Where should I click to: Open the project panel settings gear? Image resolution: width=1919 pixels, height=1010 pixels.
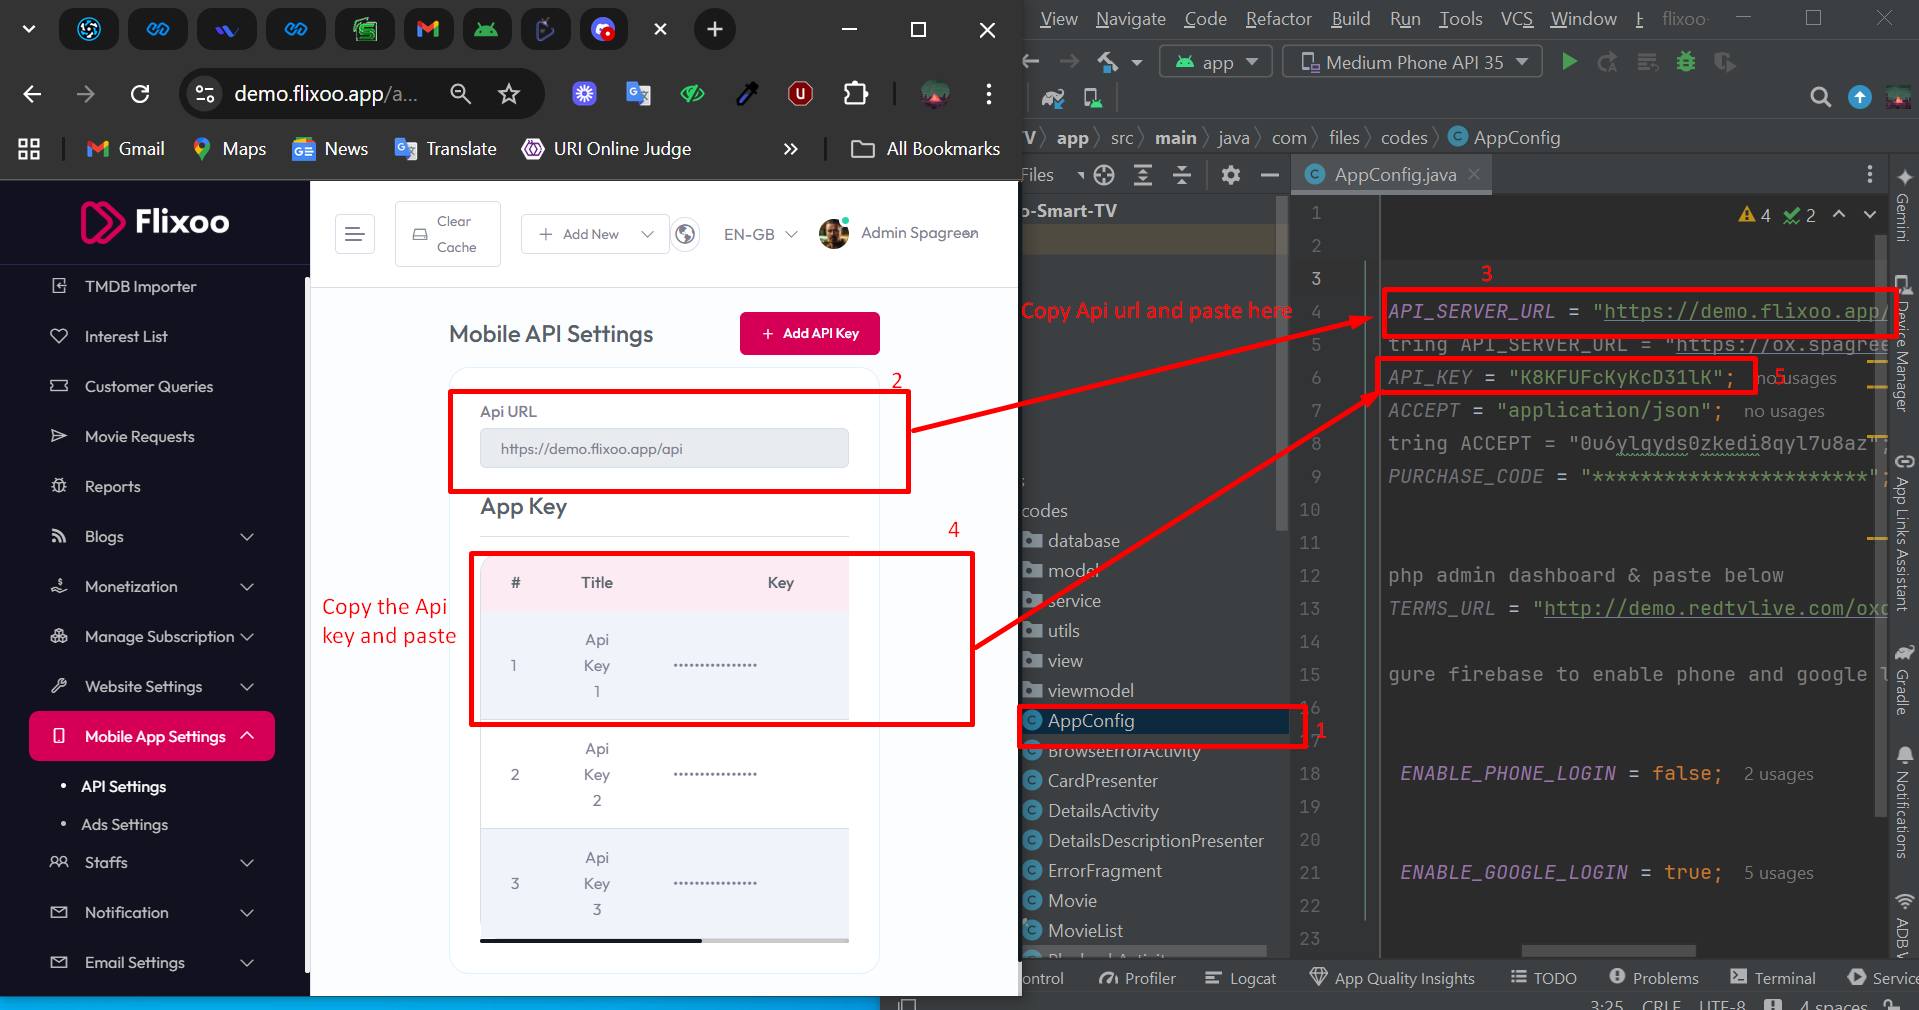pos(1231,175)
